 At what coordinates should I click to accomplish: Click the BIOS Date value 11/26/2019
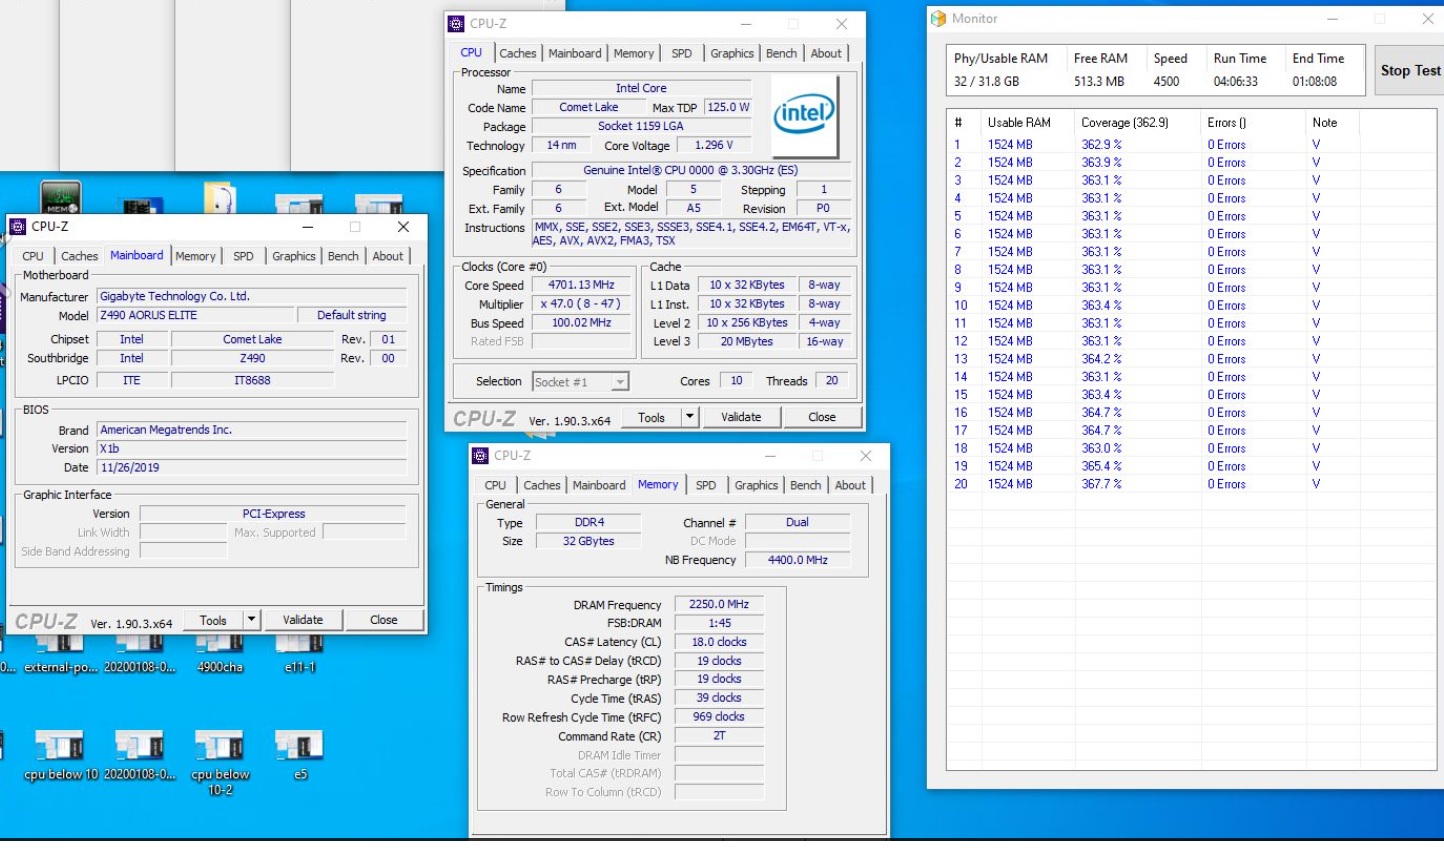252,468
